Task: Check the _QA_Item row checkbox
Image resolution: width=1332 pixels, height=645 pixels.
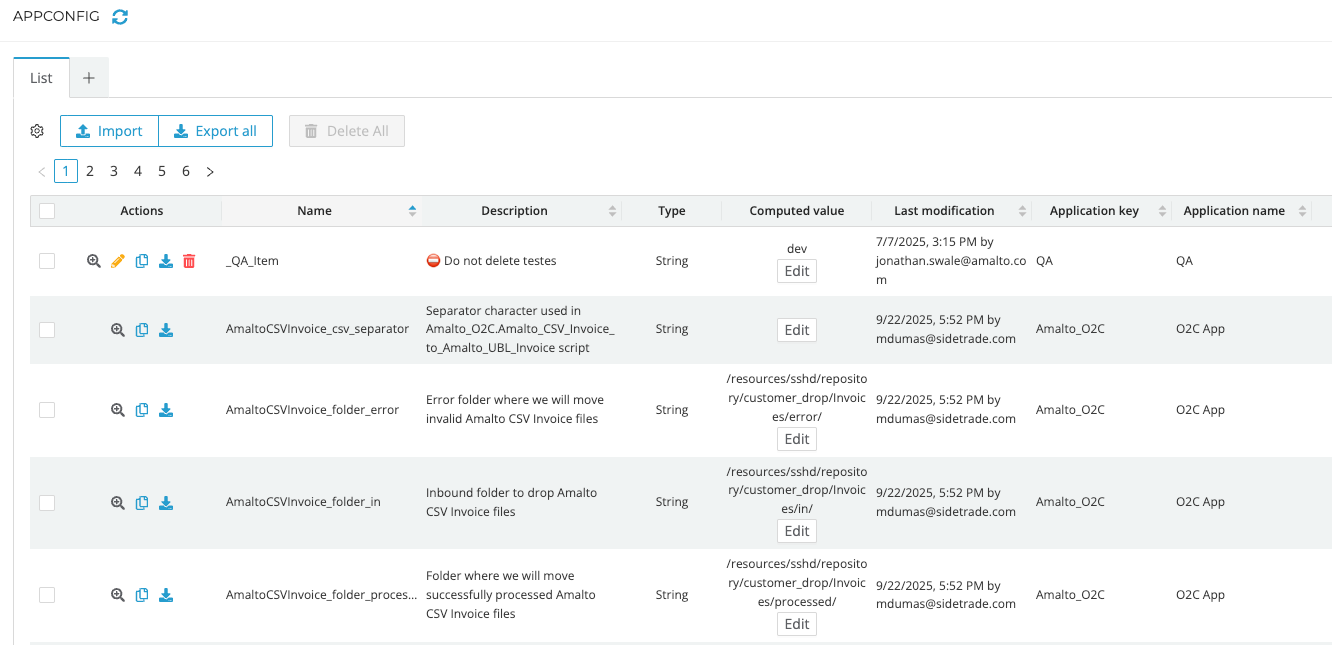Action: click(x=46, y=260)
